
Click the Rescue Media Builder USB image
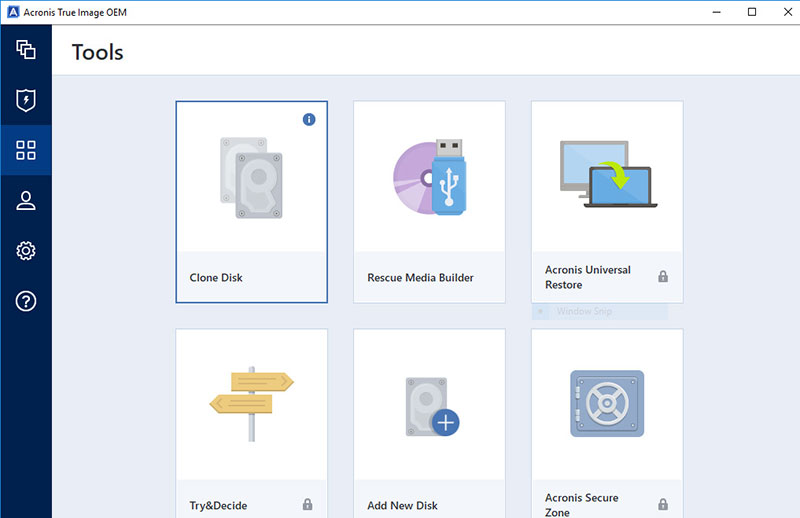point(430,177)
